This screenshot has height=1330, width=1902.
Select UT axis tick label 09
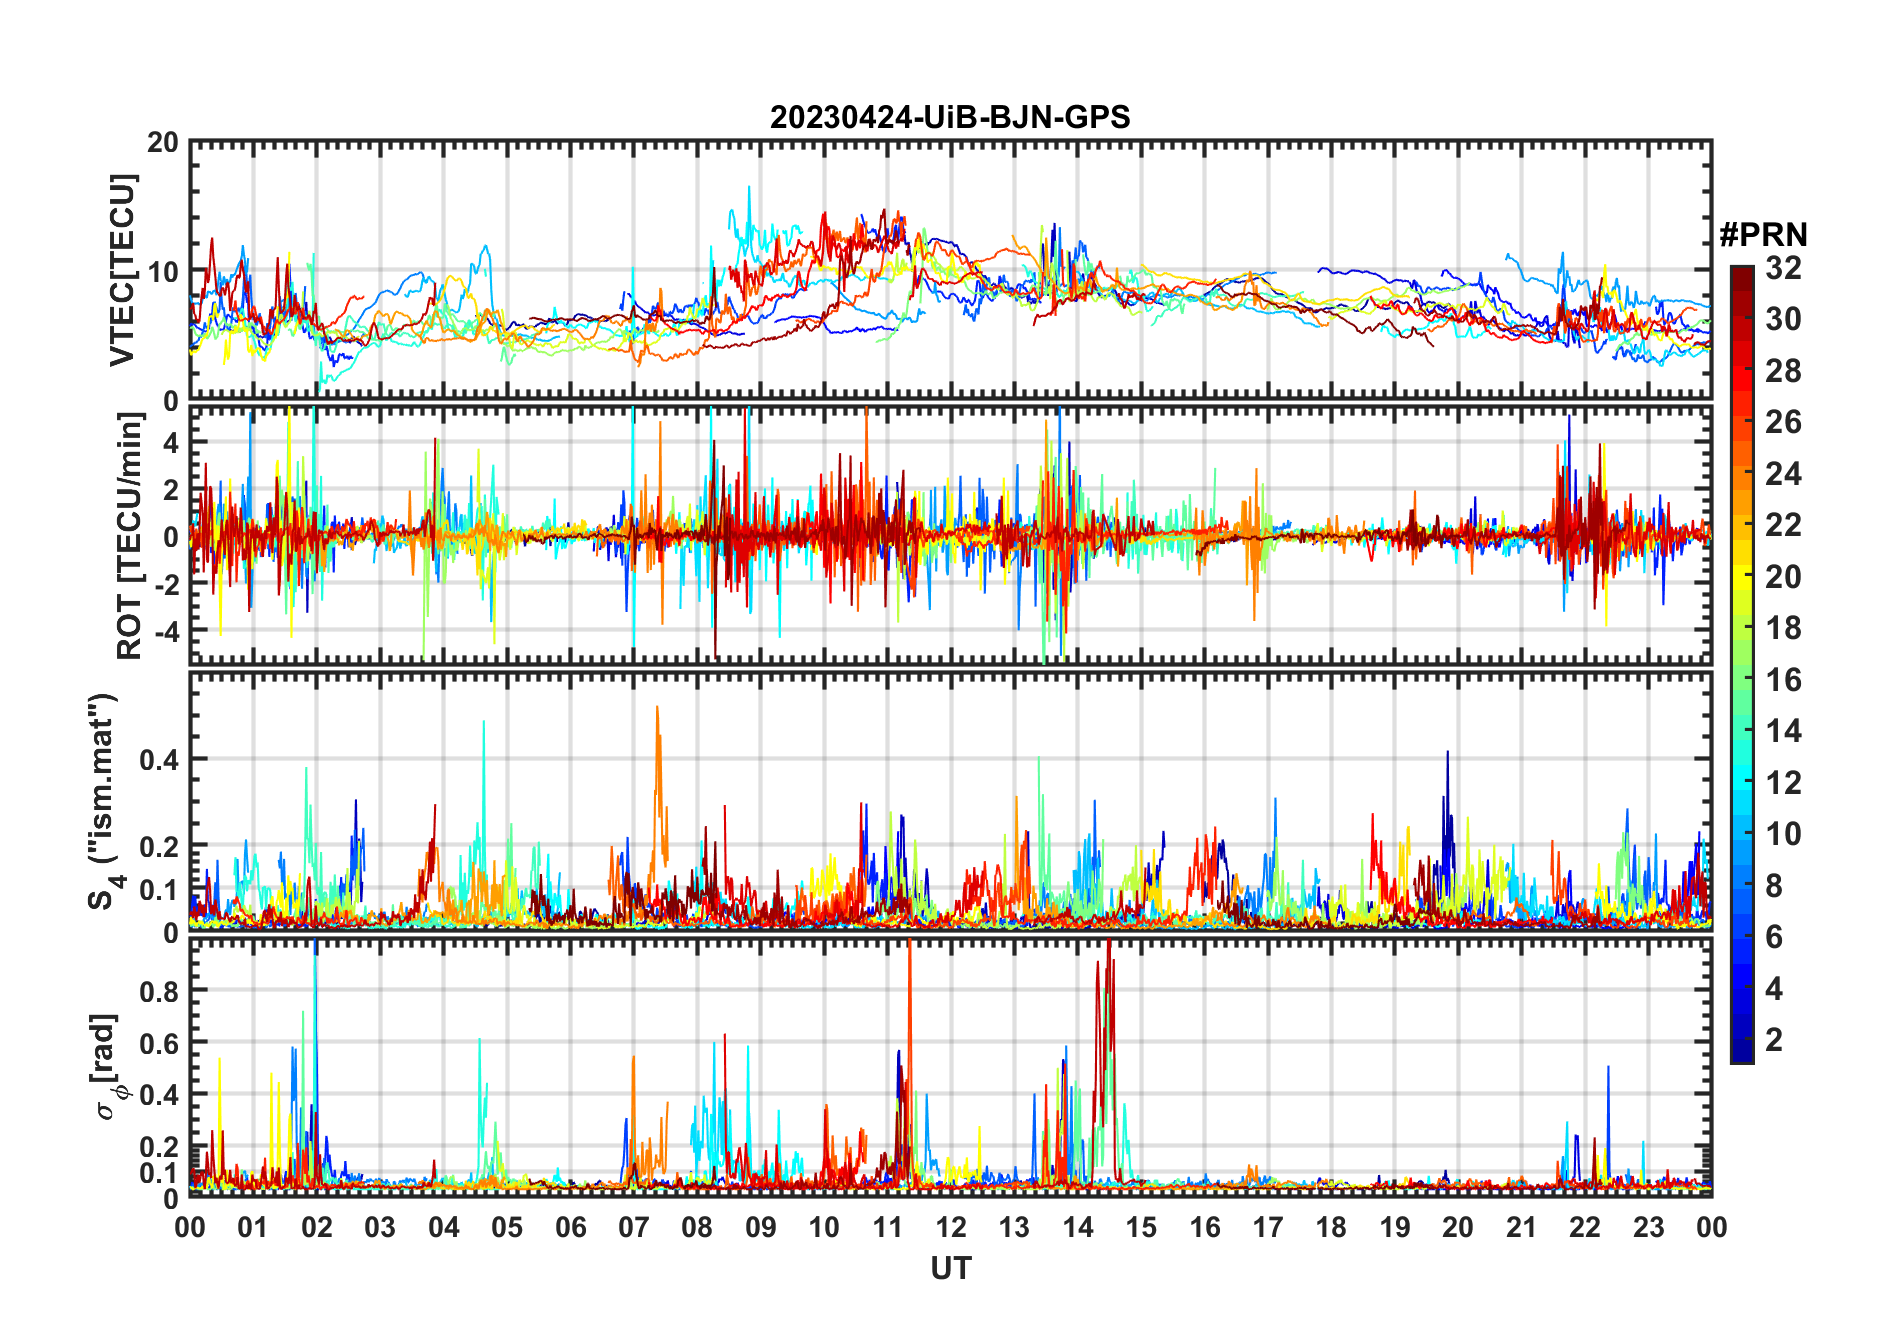761,1227
